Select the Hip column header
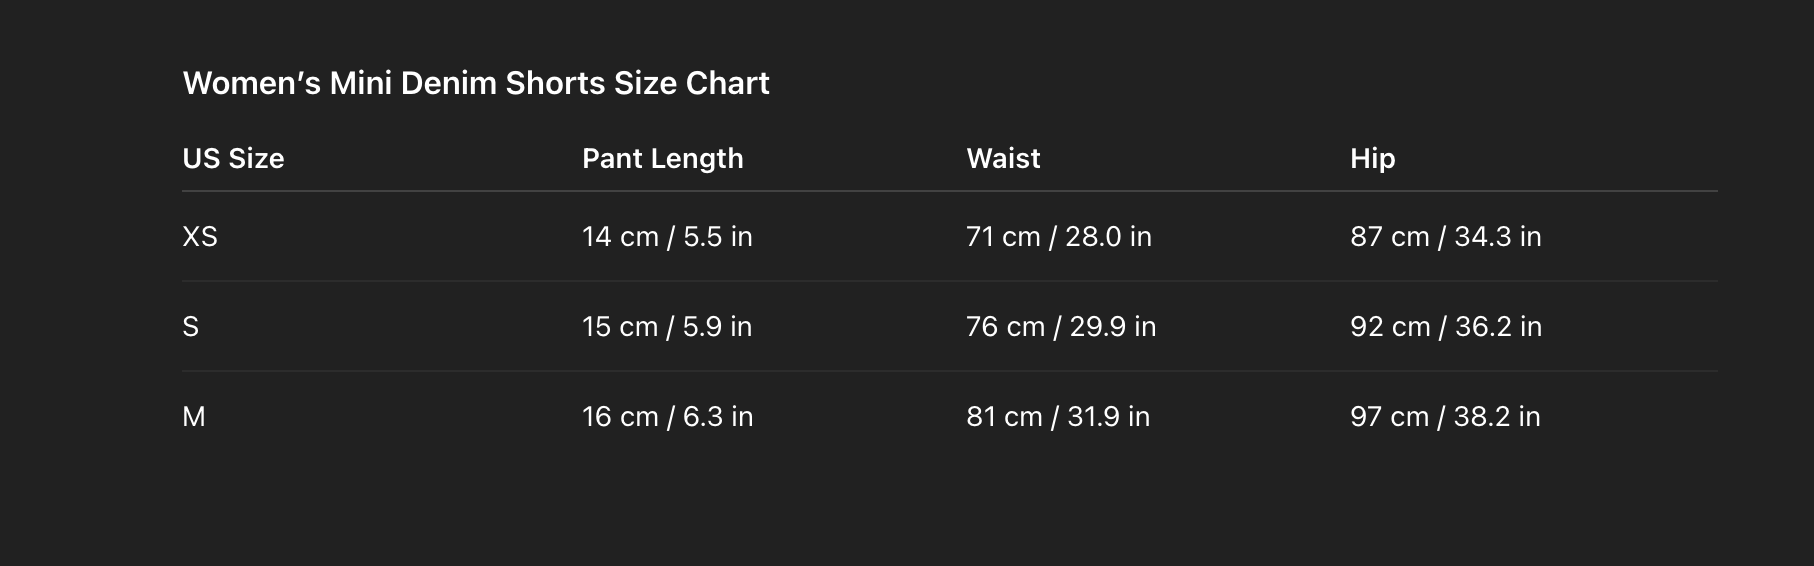This screenshot has height=566, width=1814. click(1372, 159)
